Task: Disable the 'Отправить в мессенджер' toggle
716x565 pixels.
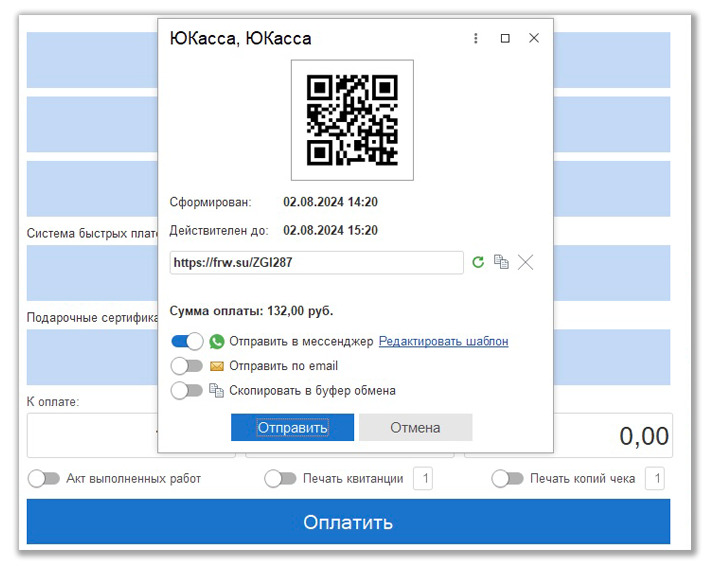Action: point(187,341)
